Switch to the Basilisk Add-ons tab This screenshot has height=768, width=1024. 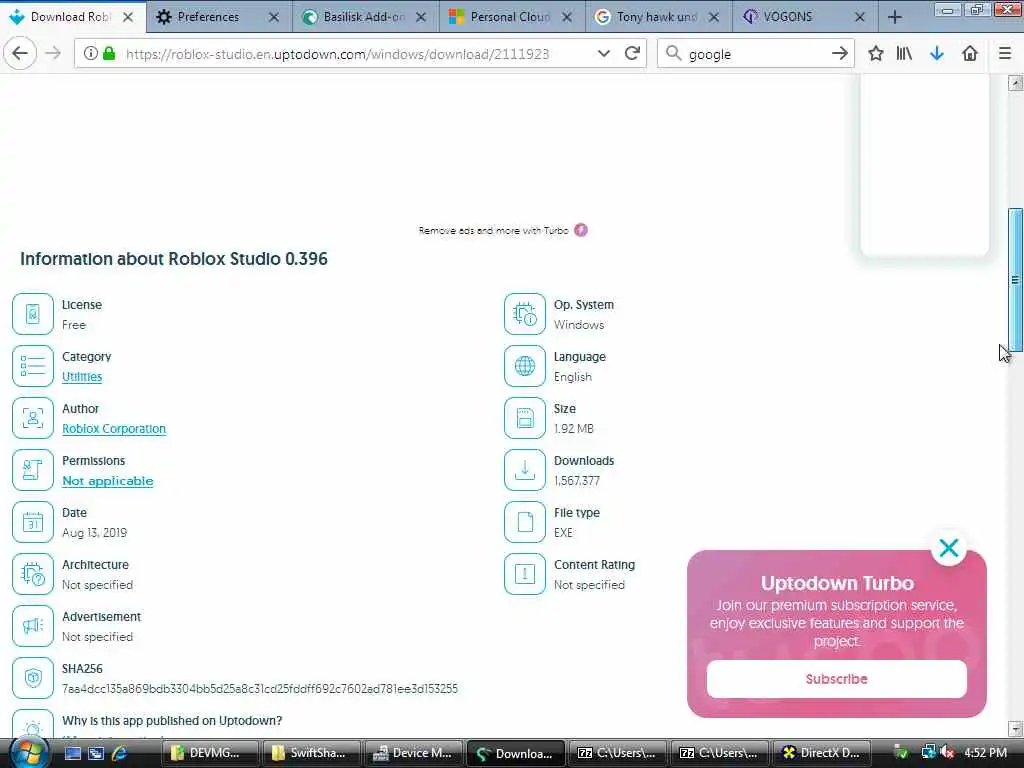point(364,17)
